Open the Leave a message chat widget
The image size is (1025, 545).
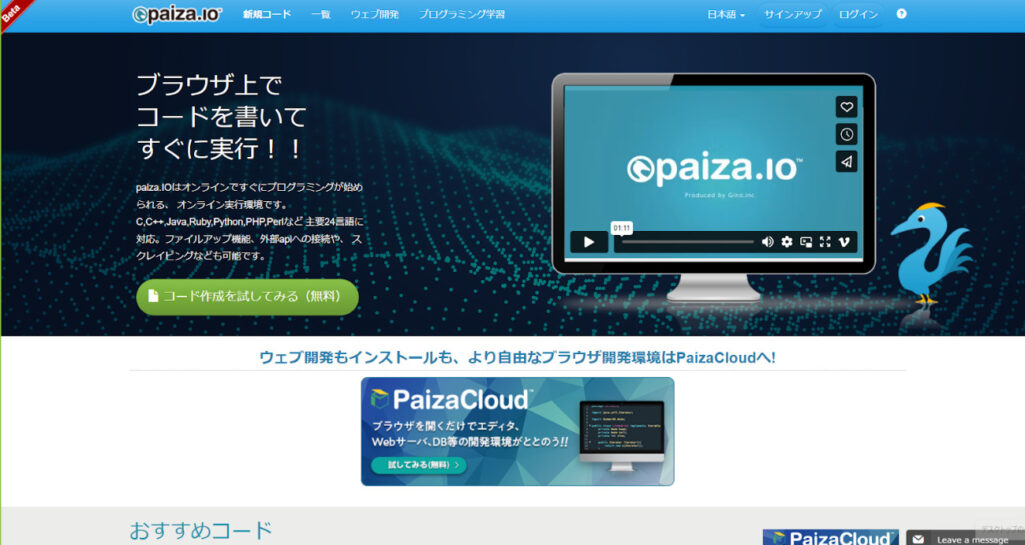coord(965,538)
